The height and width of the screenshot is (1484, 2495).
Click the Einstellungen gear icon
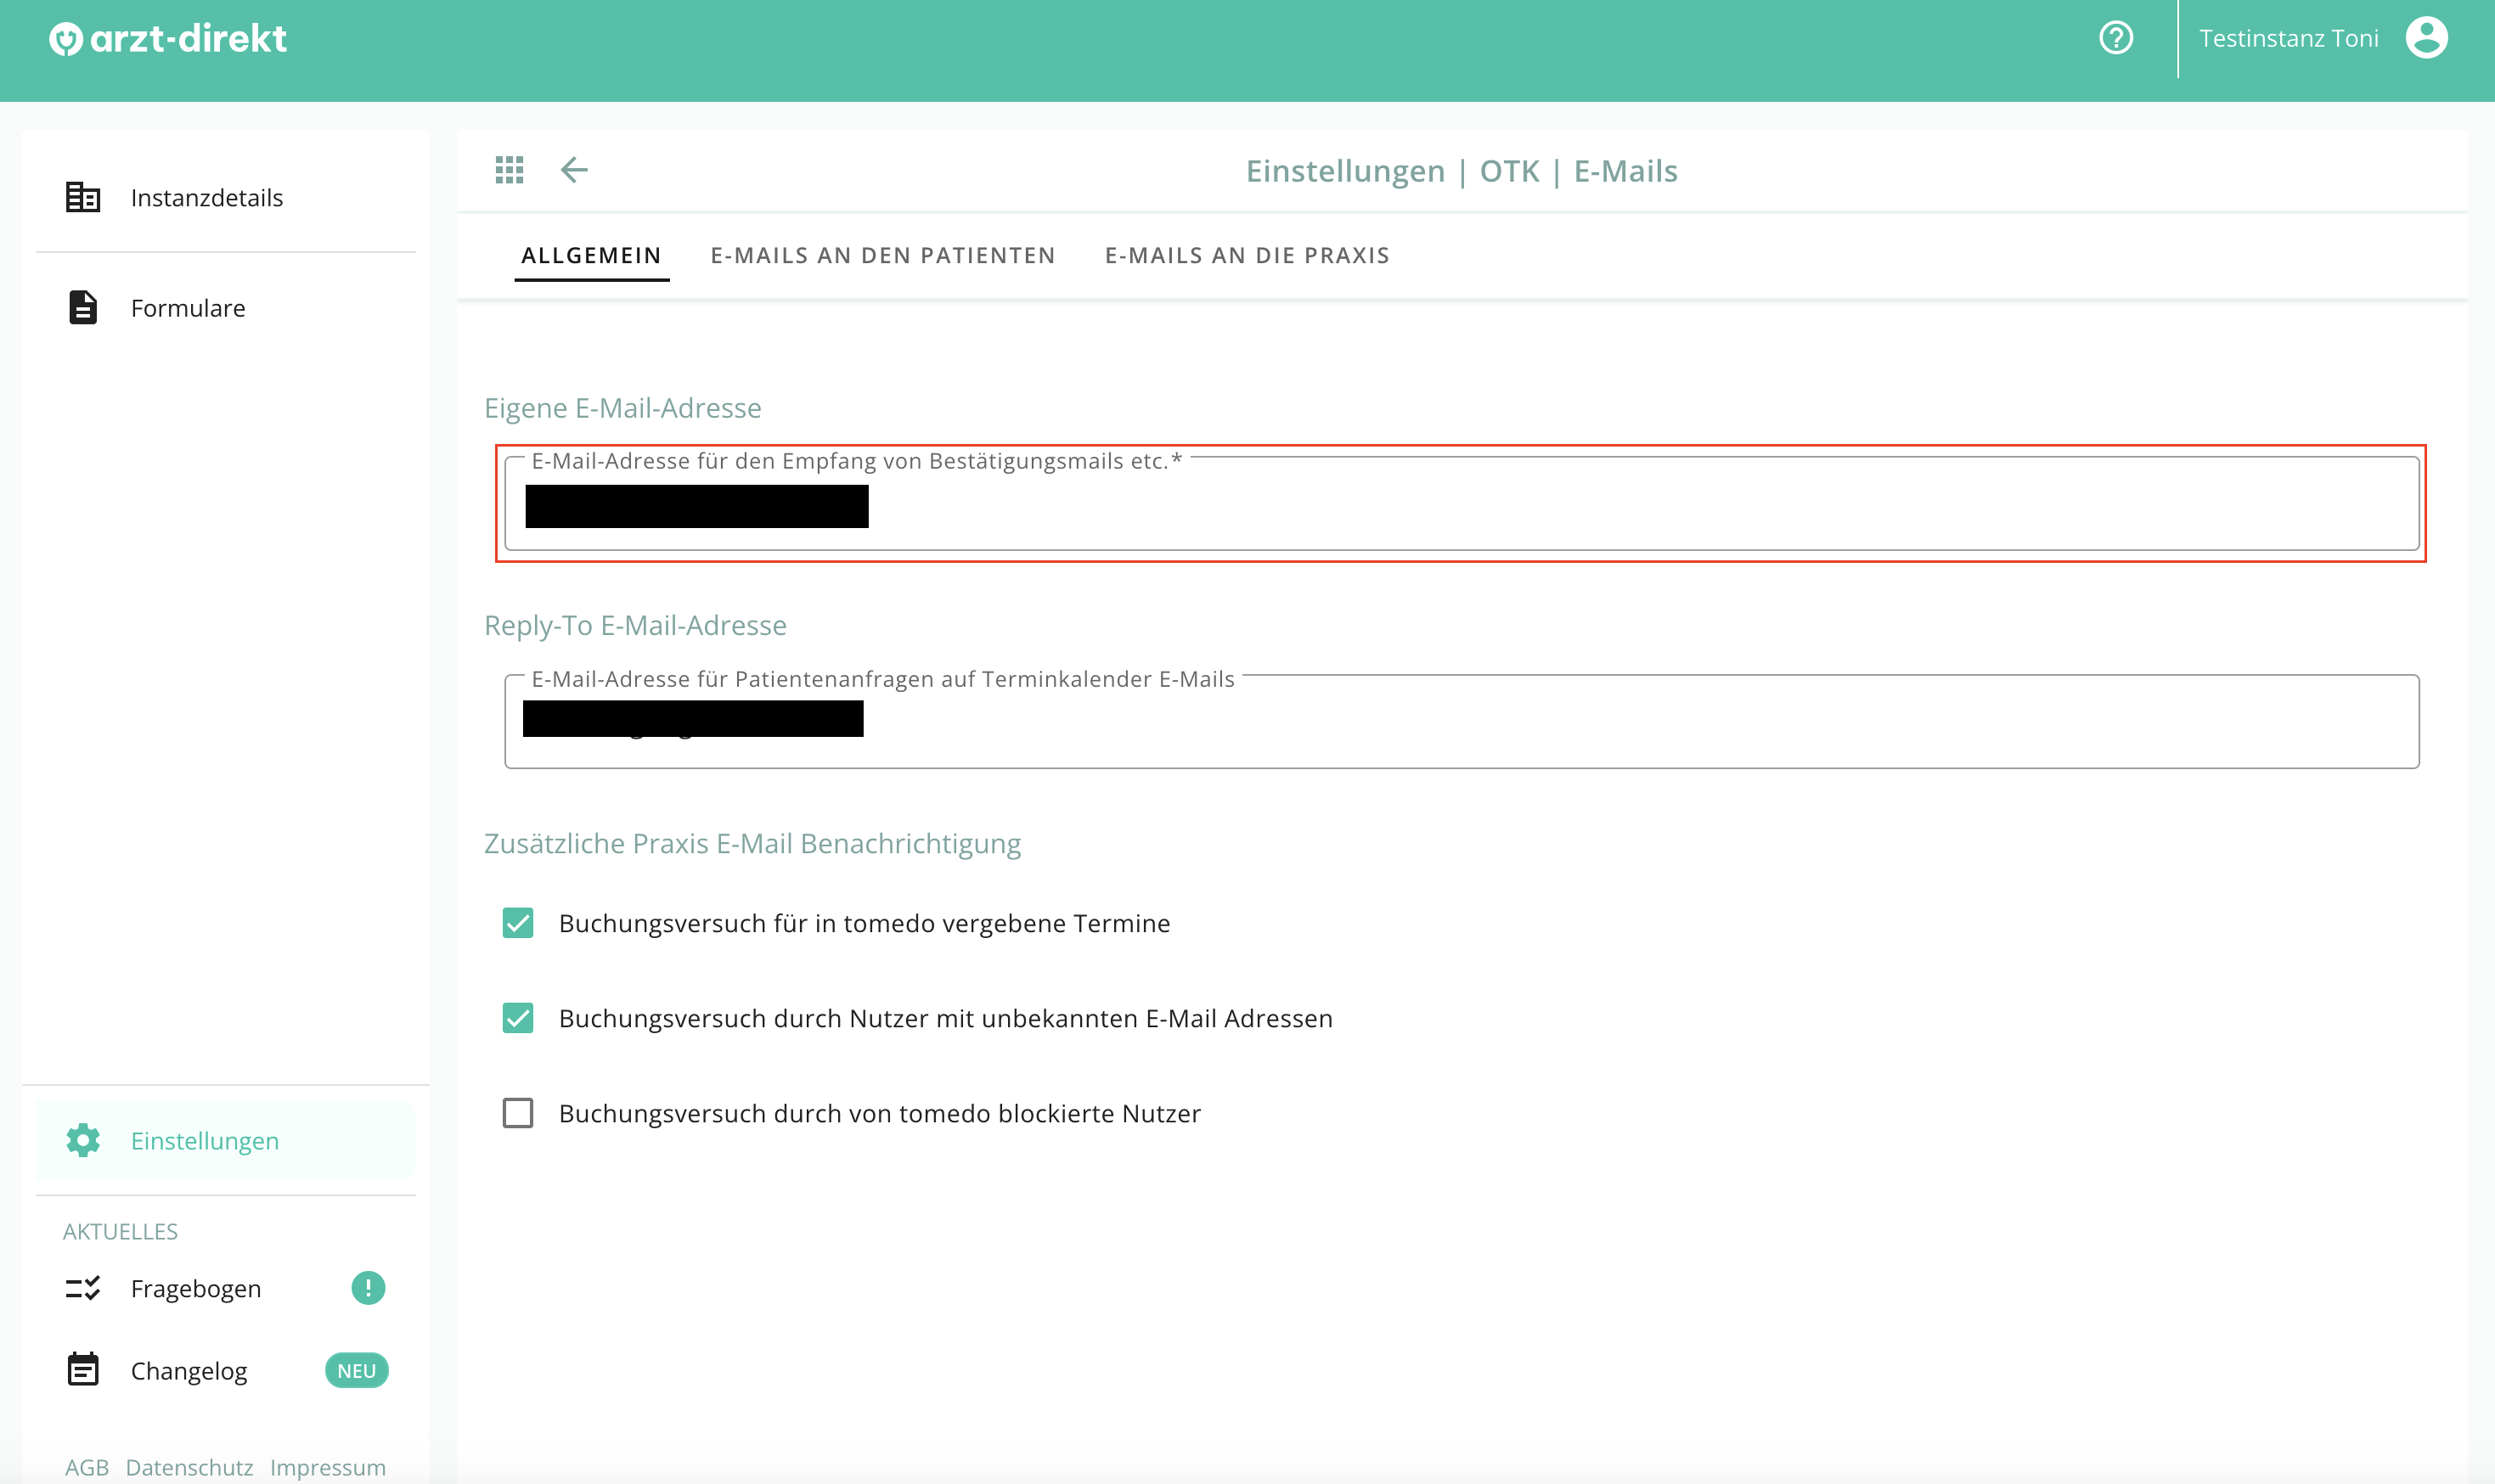click(83, 1140)
